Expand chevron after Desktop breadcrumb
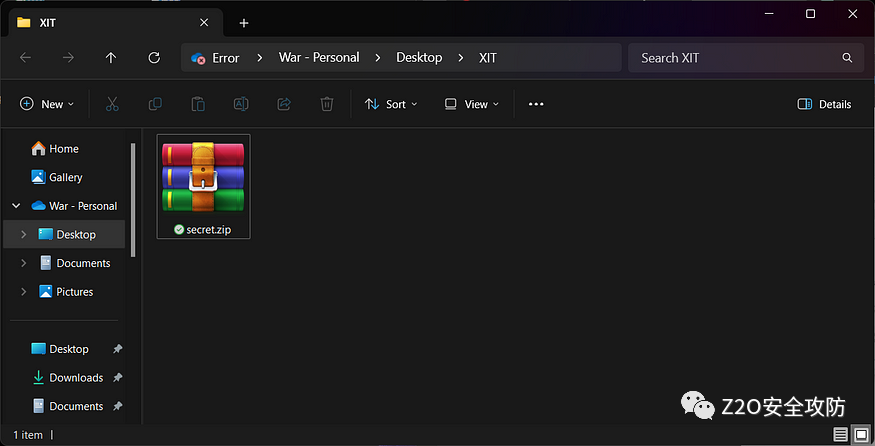The image size is (875, 446). (x=460, y=57)
